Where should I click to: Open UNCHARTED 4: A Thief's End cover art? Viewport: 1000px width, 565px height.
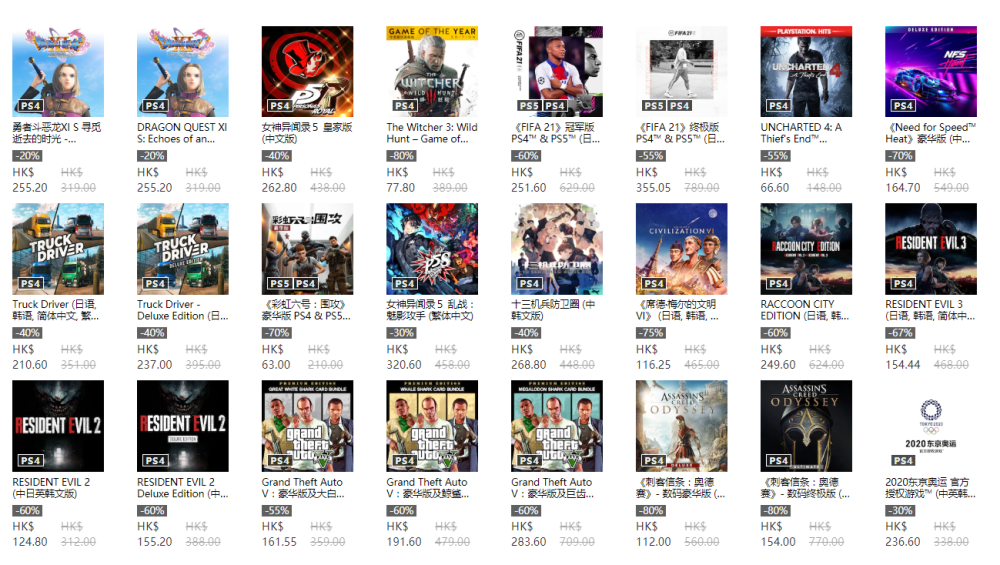806,71
